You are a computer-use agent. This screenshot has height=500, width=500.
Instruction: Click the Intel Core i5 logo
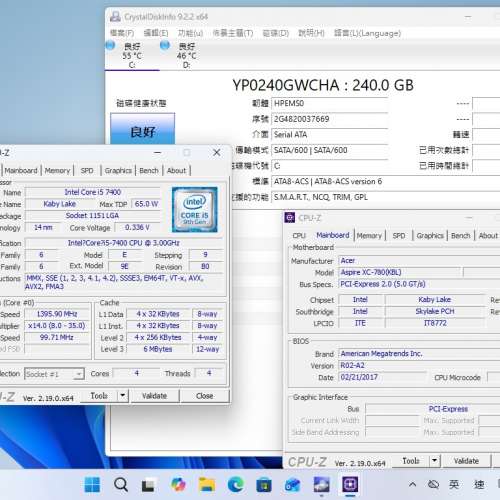(x=195, y=209)
